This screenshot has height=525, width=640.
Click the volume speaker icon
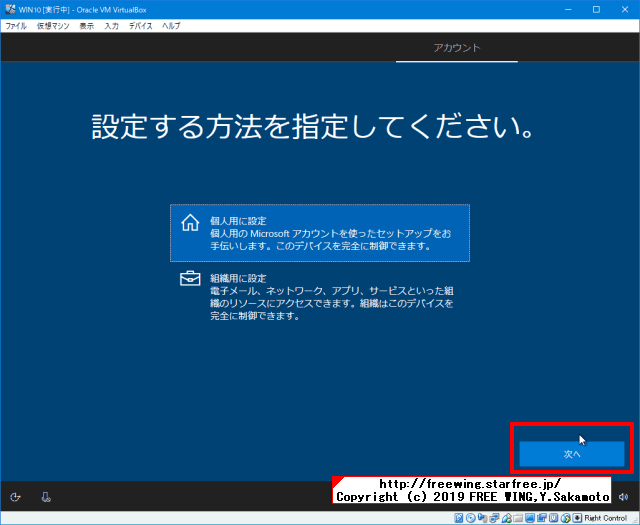tap(623, 497)
